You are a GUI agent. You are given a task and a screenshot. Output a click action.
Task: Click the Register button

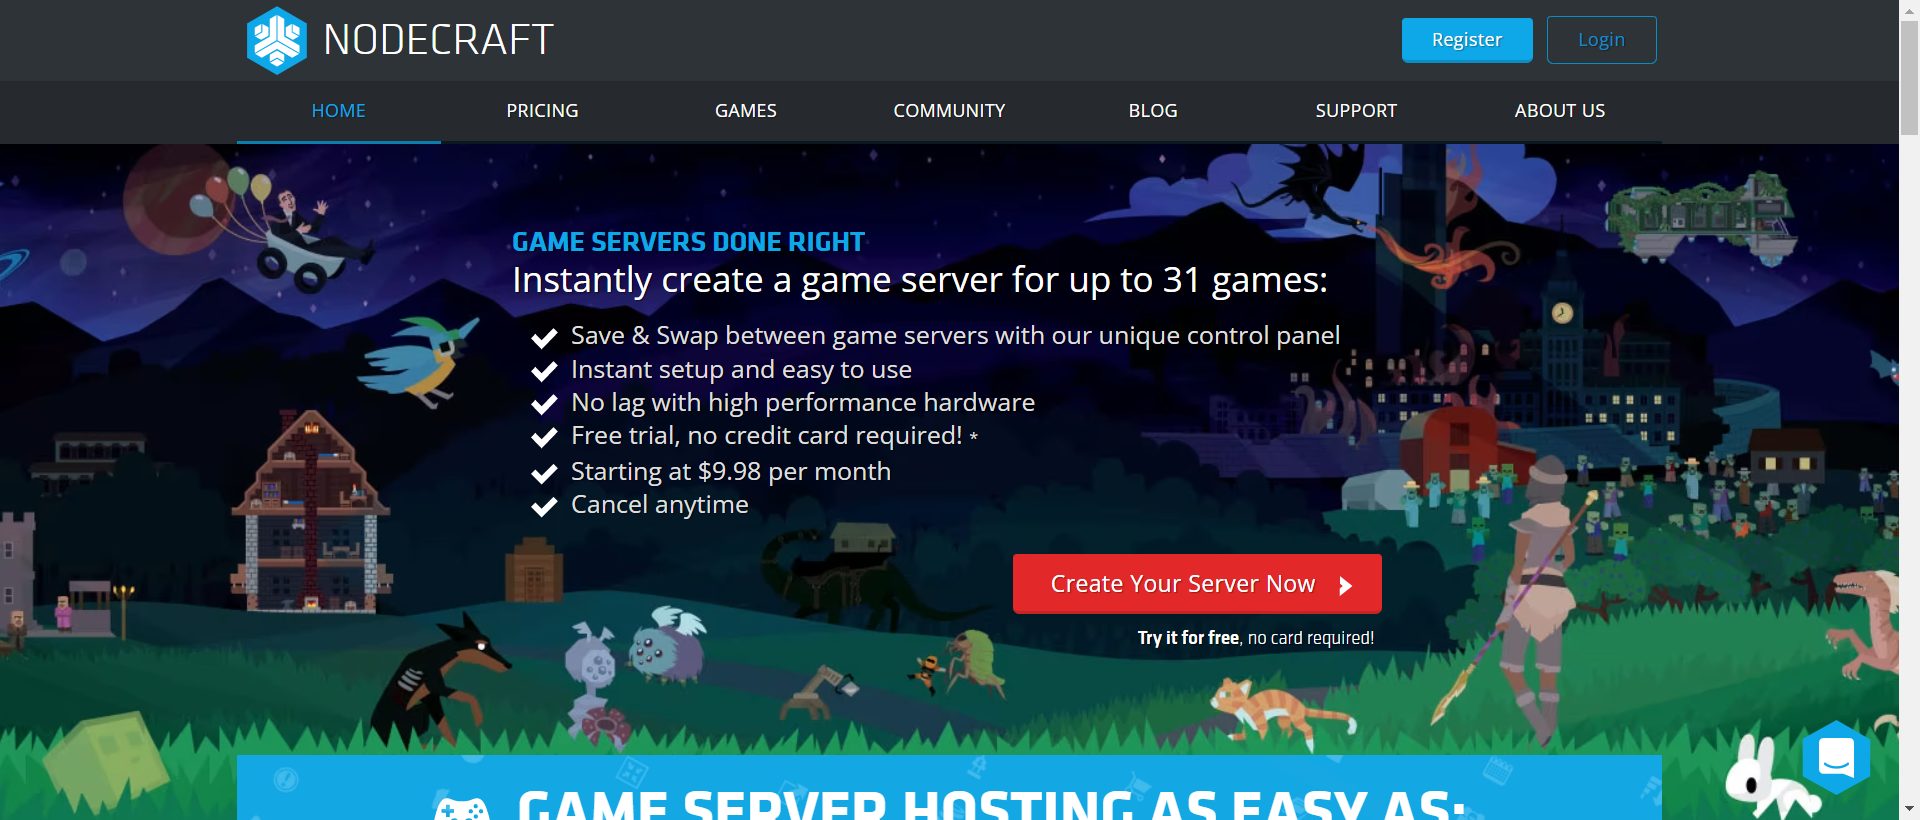[1467, 40]
